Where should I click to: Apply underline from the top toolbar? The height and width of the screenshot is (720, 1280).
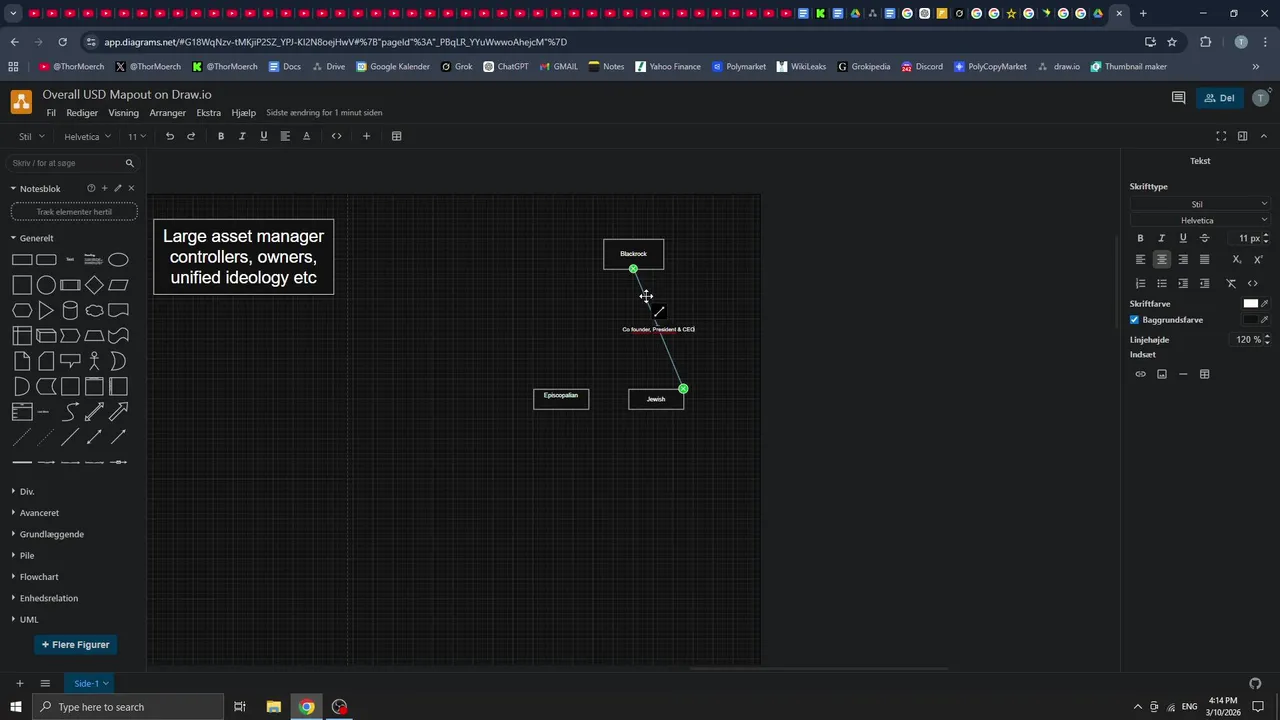pyautogui.click(x=264, y=136)
